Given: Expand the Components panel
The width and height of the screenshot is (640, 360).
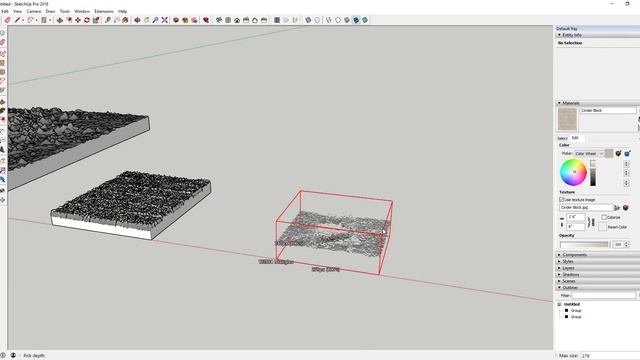Looking at the screenshot, I should pyautogui.click(x=559, y=255).
